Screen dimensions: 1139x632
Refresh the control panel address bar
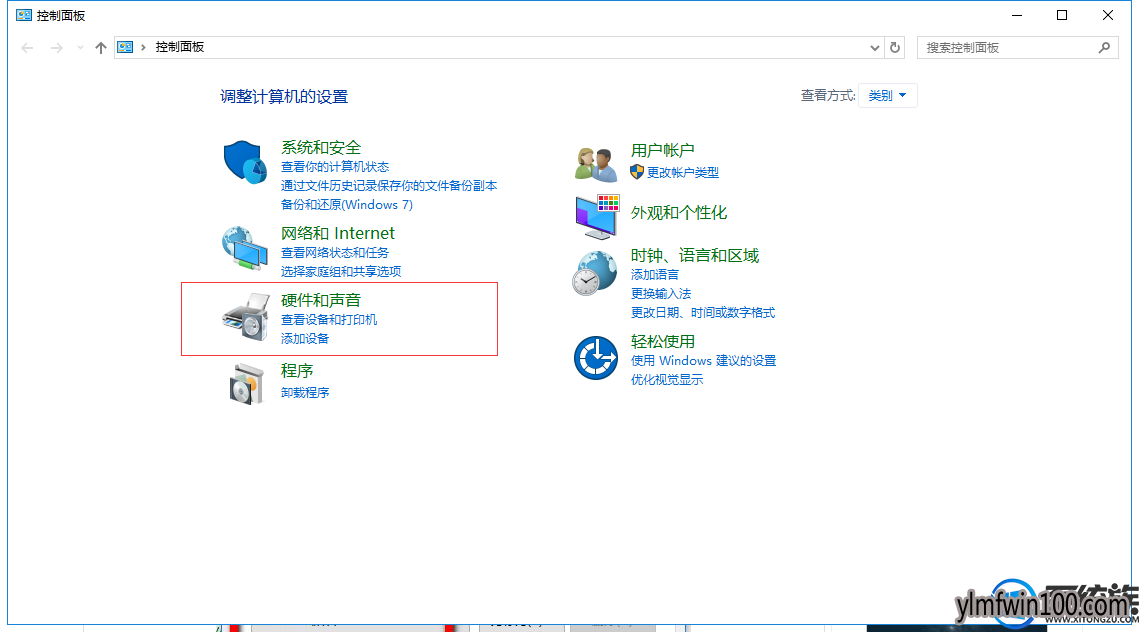pyautogui.click(x=895, y=47)
